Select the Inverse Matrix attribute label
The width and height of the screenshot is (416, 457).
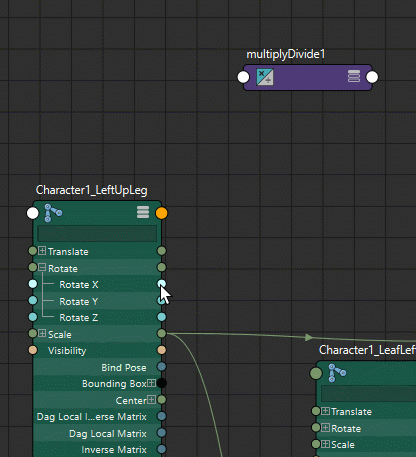pyautogui.click(x=114, y=450)
